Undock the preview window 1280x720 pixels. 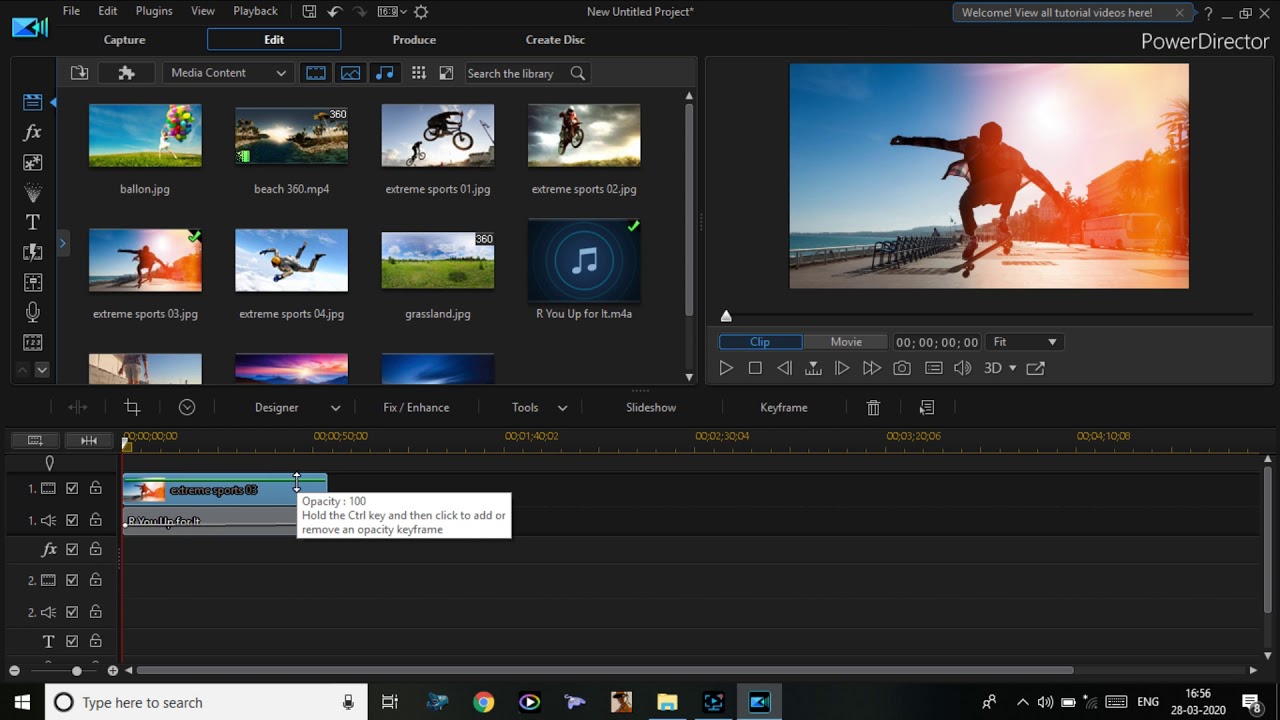1035,368
